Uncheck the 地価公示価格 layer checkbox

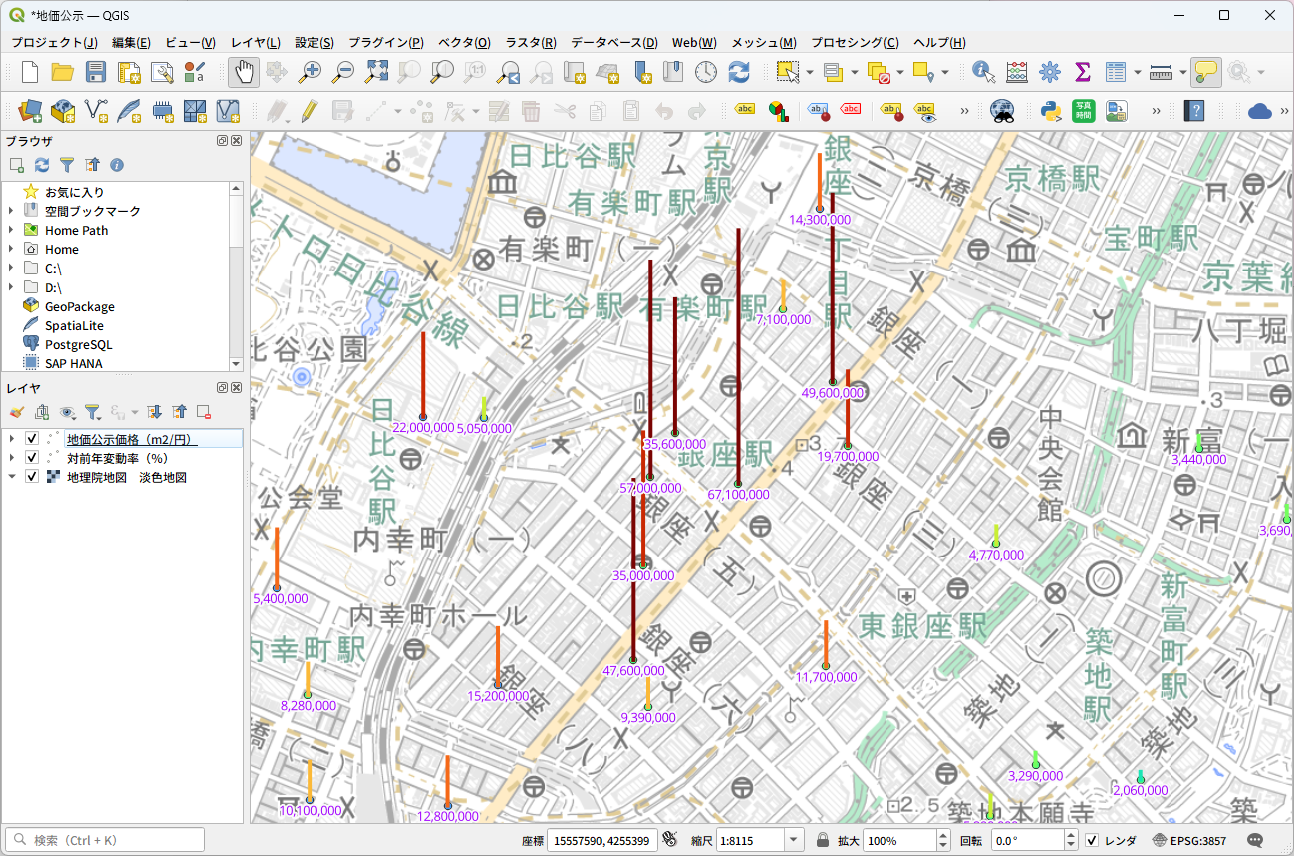pos(32,439)
